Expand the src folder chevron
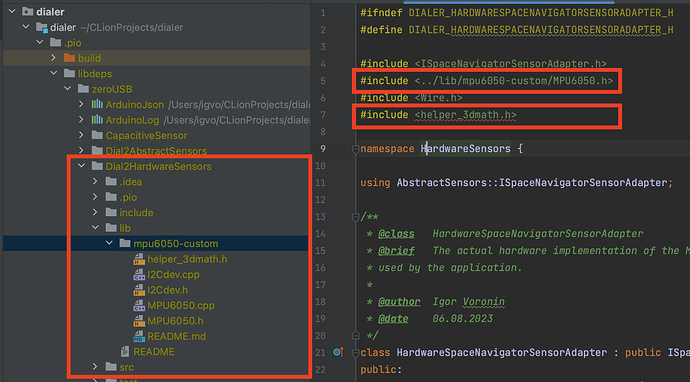 pyautogui.click(x=95, y=367)
